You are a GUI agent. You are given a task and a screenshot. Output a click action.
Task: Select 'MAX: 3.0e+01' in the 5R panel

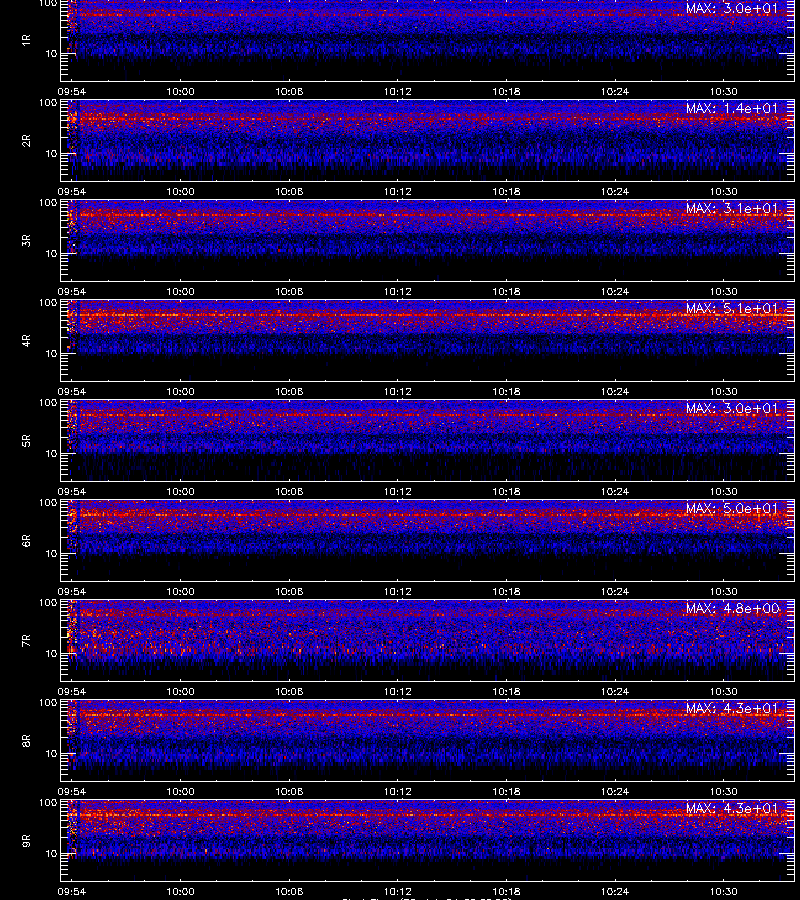(732, 408)
